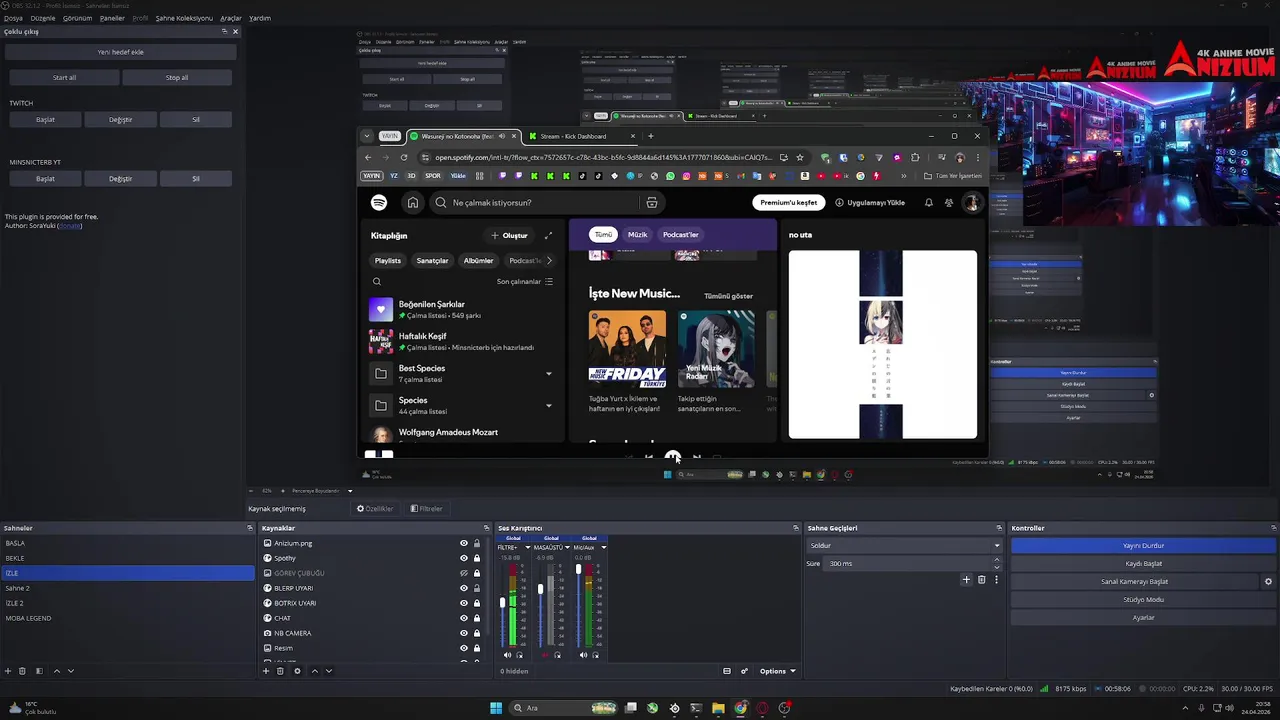Hide the BLERP UYARI source

click(463, 588)
